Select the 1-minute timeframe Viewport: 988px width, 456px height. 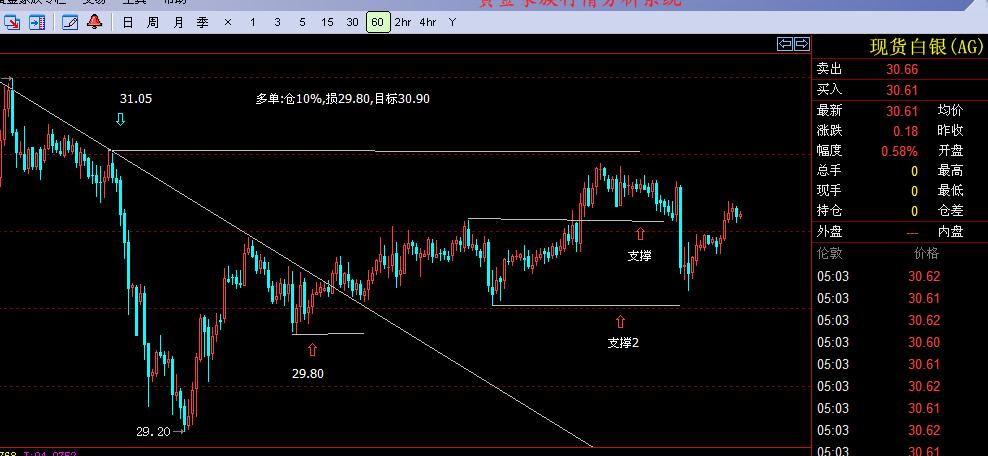tap(253, 23)
